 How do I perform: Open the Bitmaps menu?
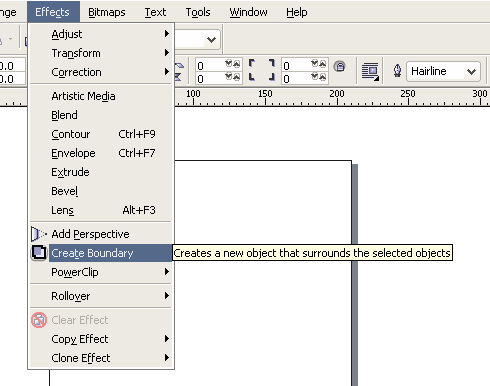[107, 12]
